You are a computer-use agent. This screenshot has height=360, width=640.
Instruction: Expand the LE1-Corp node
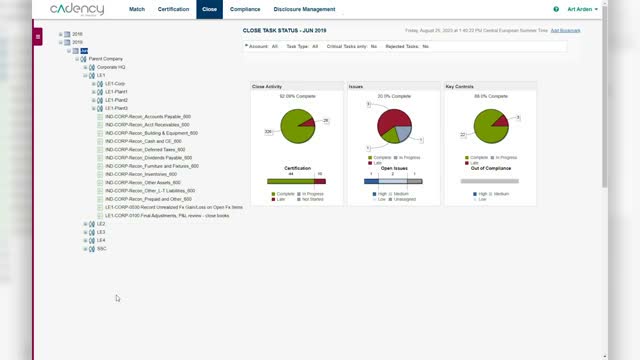tap(93, 84)
